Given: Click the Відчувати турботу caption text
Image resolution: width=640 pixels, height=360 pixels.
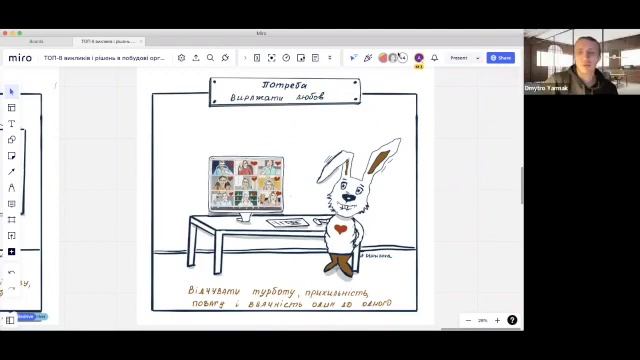Looking at the screenshot, I should (x=290, y=297).
